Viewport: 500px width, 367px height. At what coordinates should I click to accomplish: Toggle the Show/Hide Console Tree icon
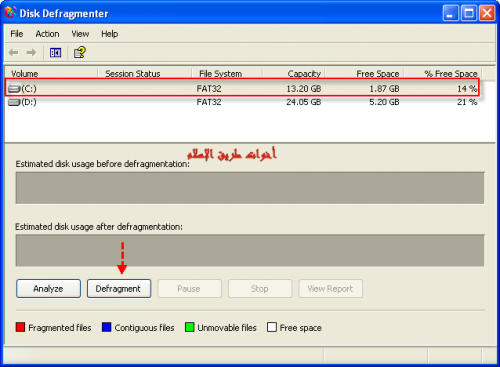point(55,53)
